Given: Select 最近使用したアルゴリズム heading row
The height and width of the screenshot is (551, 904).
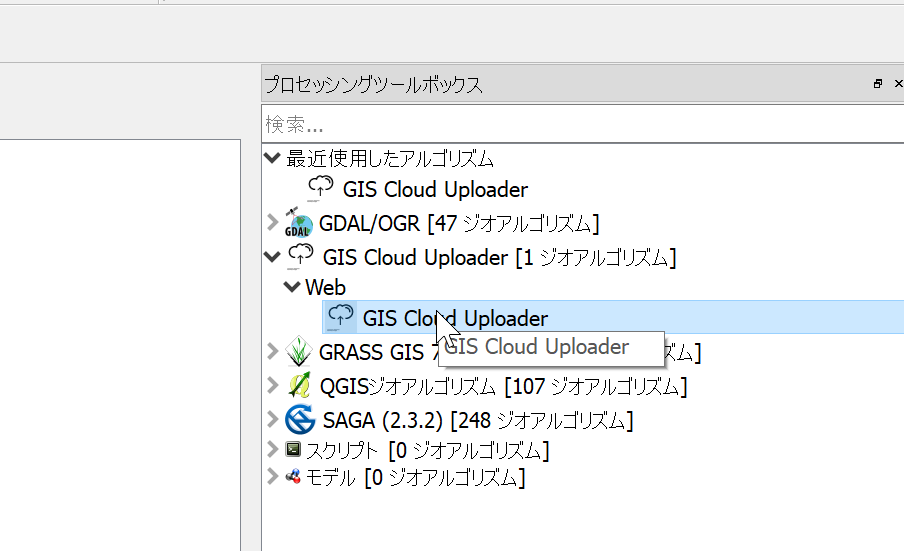Looking at the screenshot, I should [x=390, y=158].
